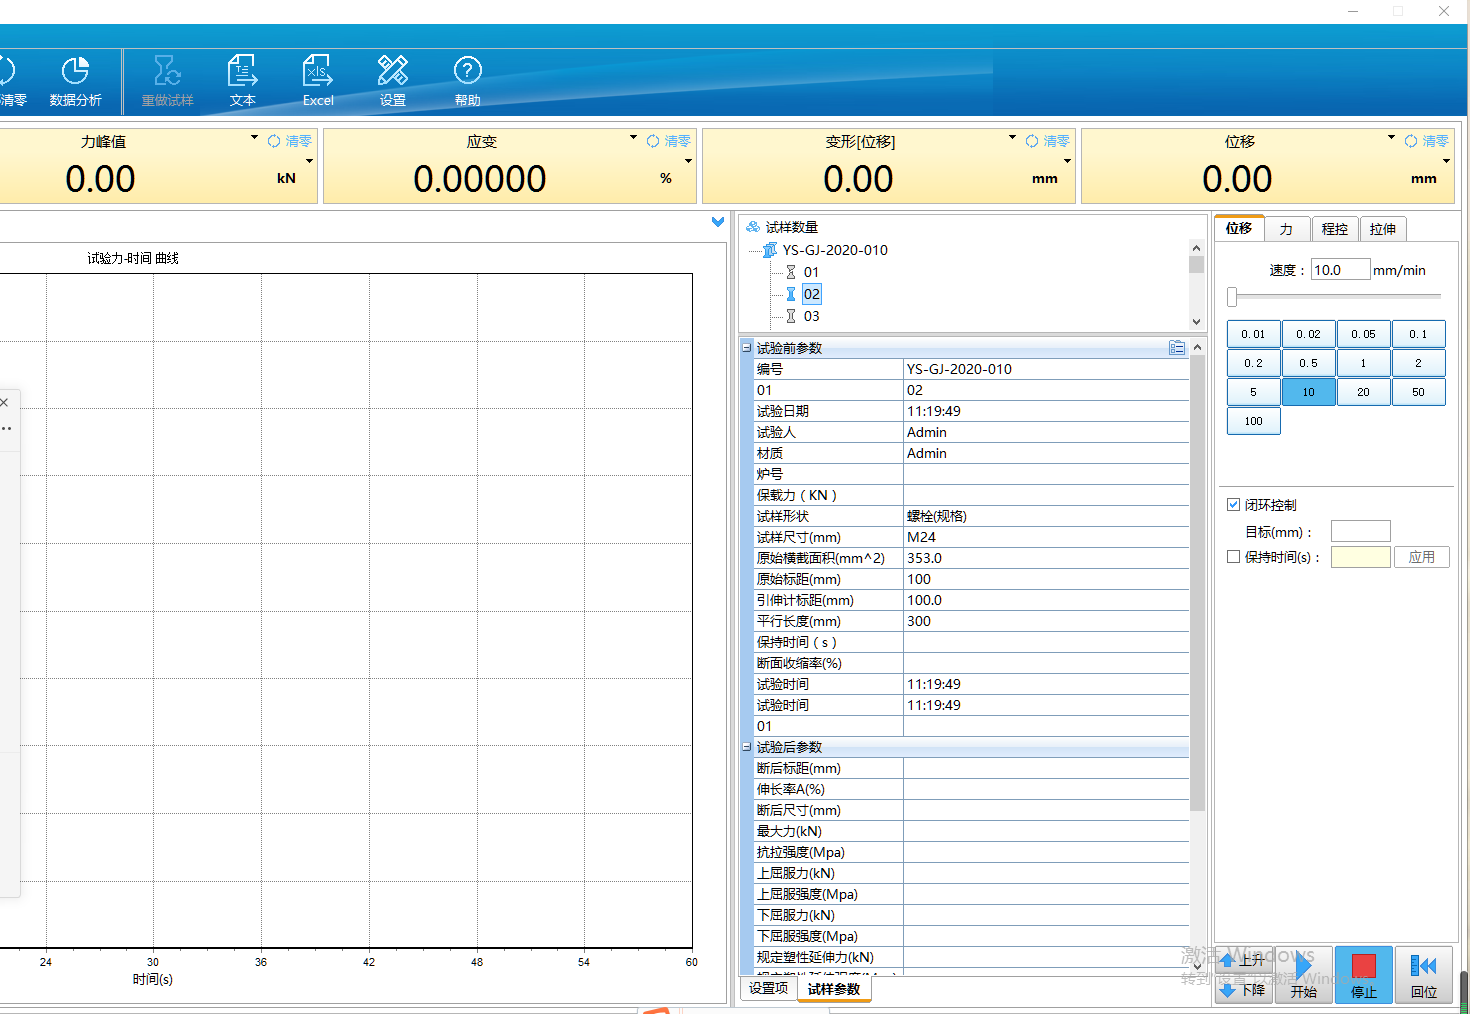
Task: Export results via the 文本 icon
Action: point(243,82)
